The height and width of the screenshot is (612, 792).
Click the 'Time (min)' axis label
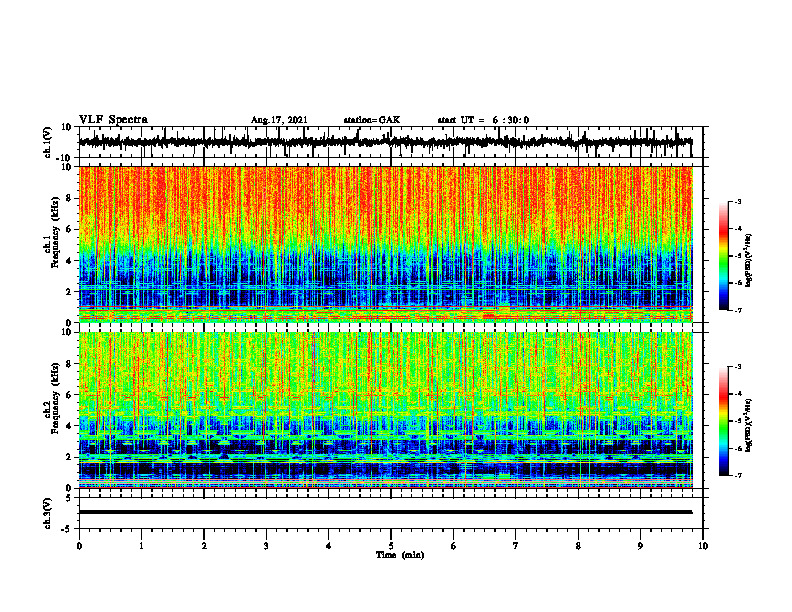[x=400, y=555]
